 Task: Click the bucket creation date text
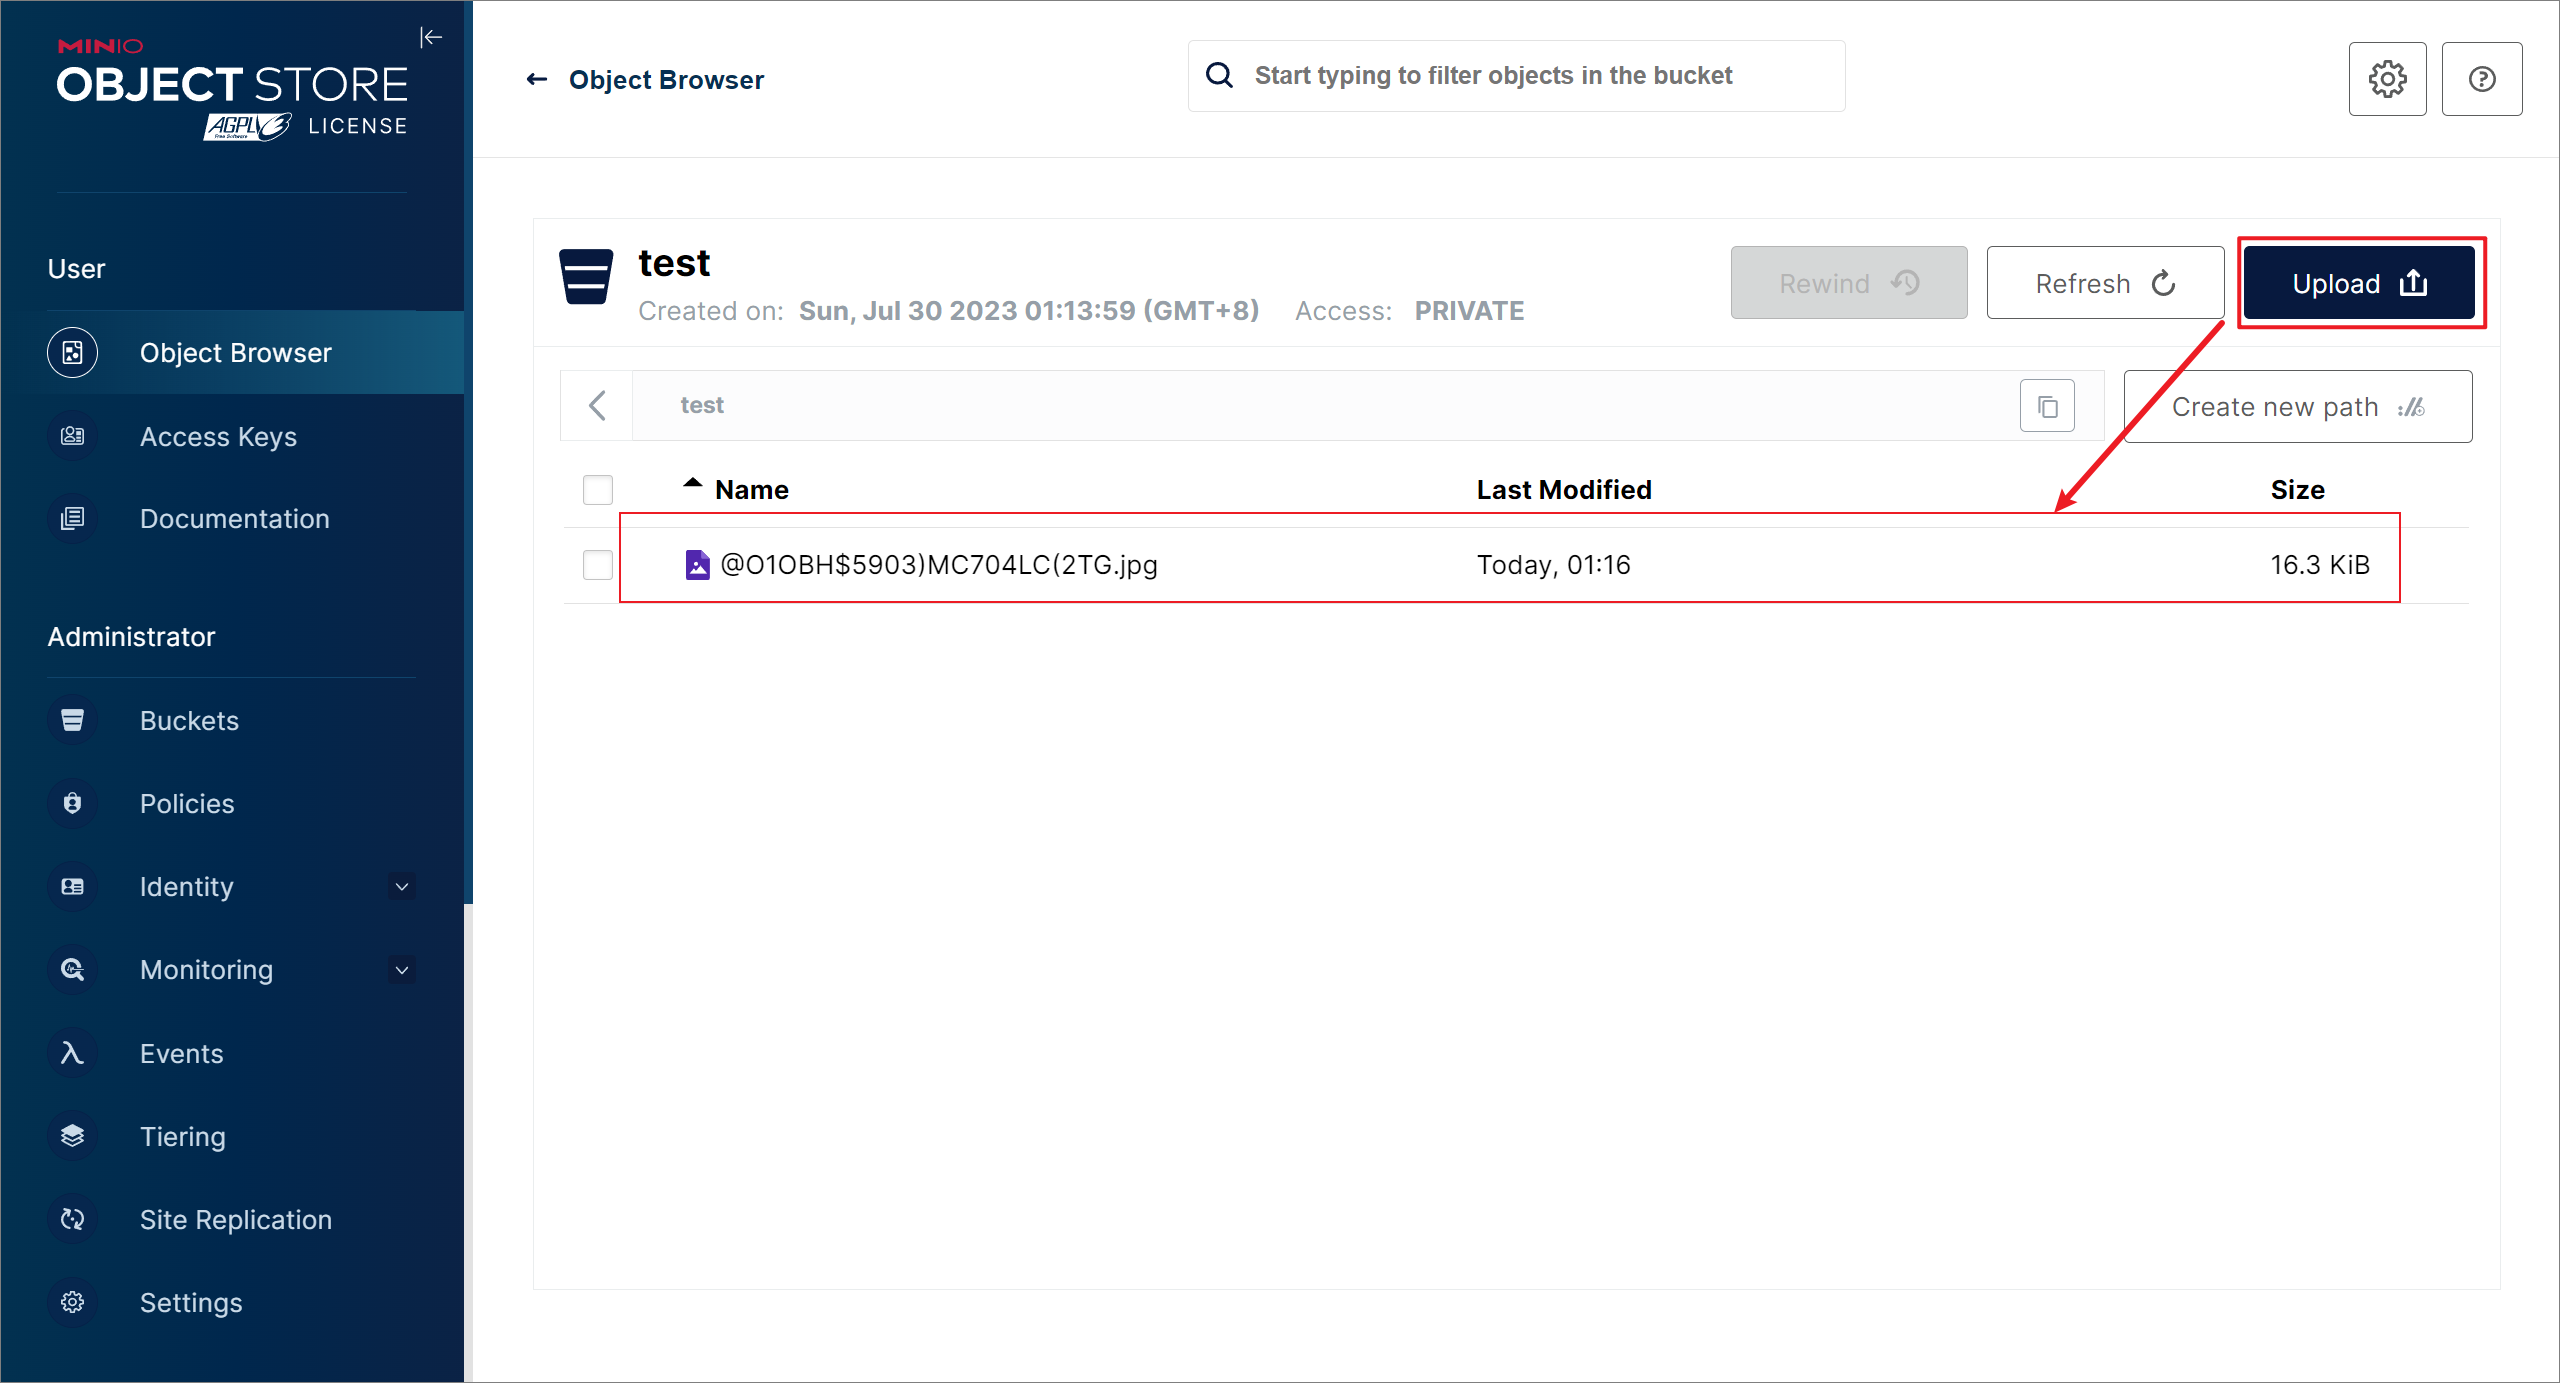1029,311
